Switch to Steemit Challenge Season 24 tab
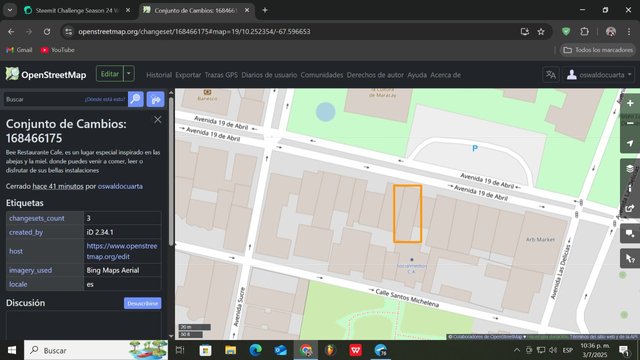This screenshot has height=360, width=640. point(77,11)
